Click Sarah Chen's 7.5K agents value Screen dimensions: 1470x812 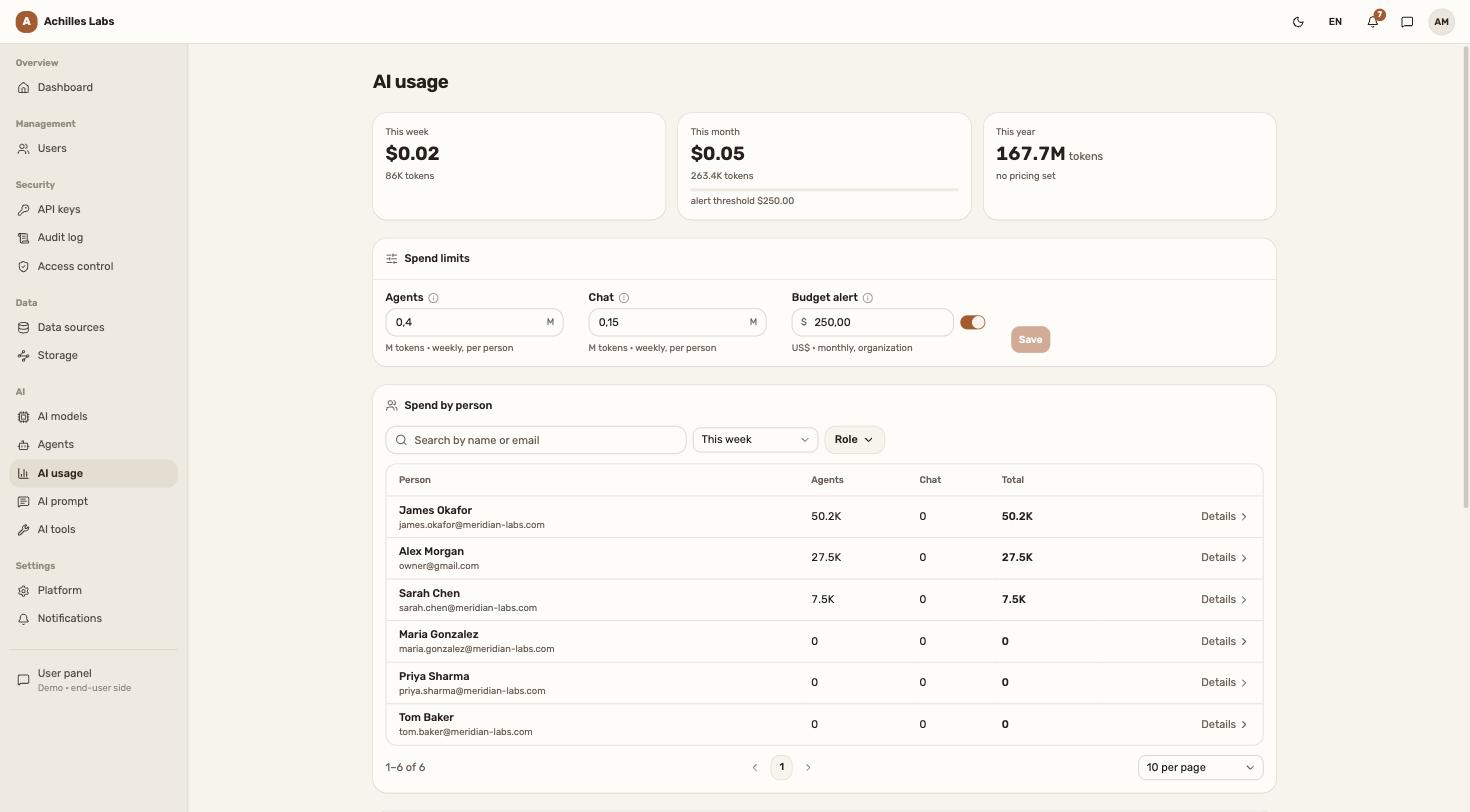[x=823, y=600]
